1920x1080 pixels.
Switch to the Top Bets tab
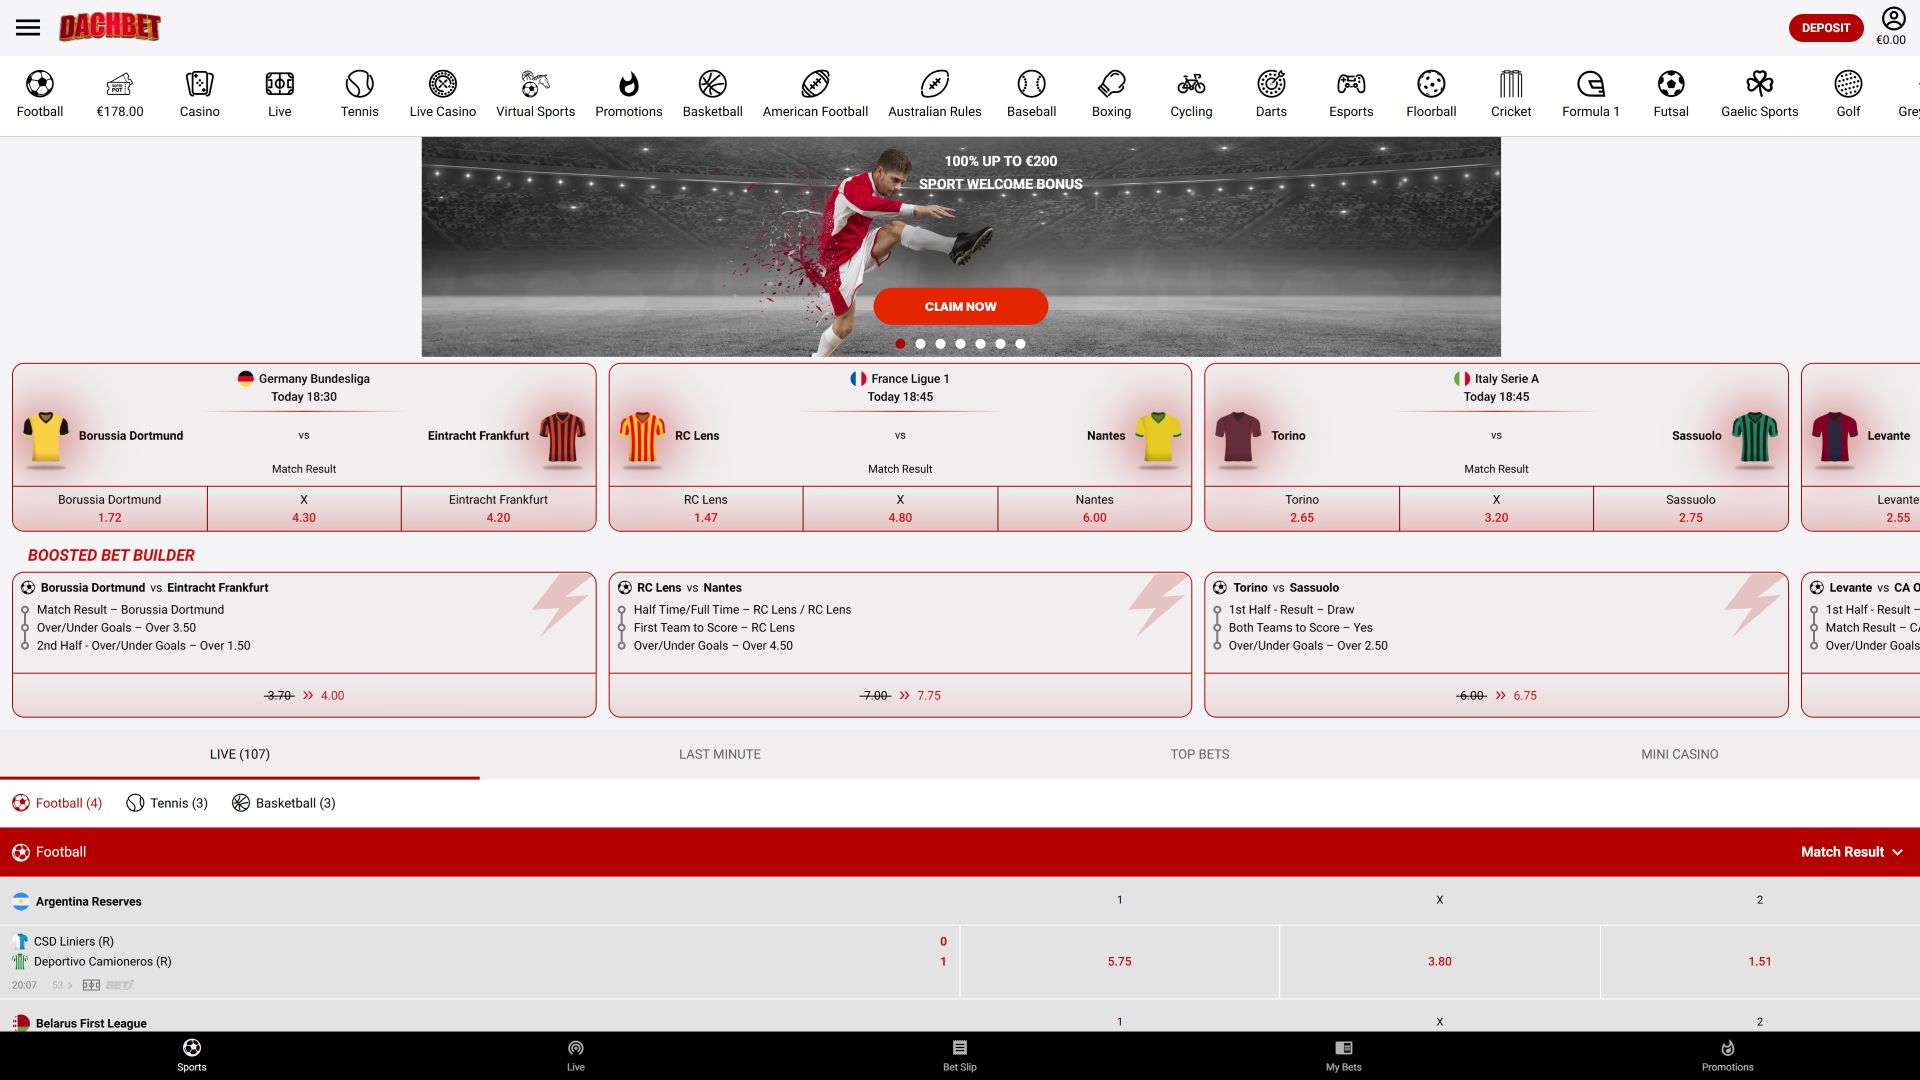(1200, 754)
